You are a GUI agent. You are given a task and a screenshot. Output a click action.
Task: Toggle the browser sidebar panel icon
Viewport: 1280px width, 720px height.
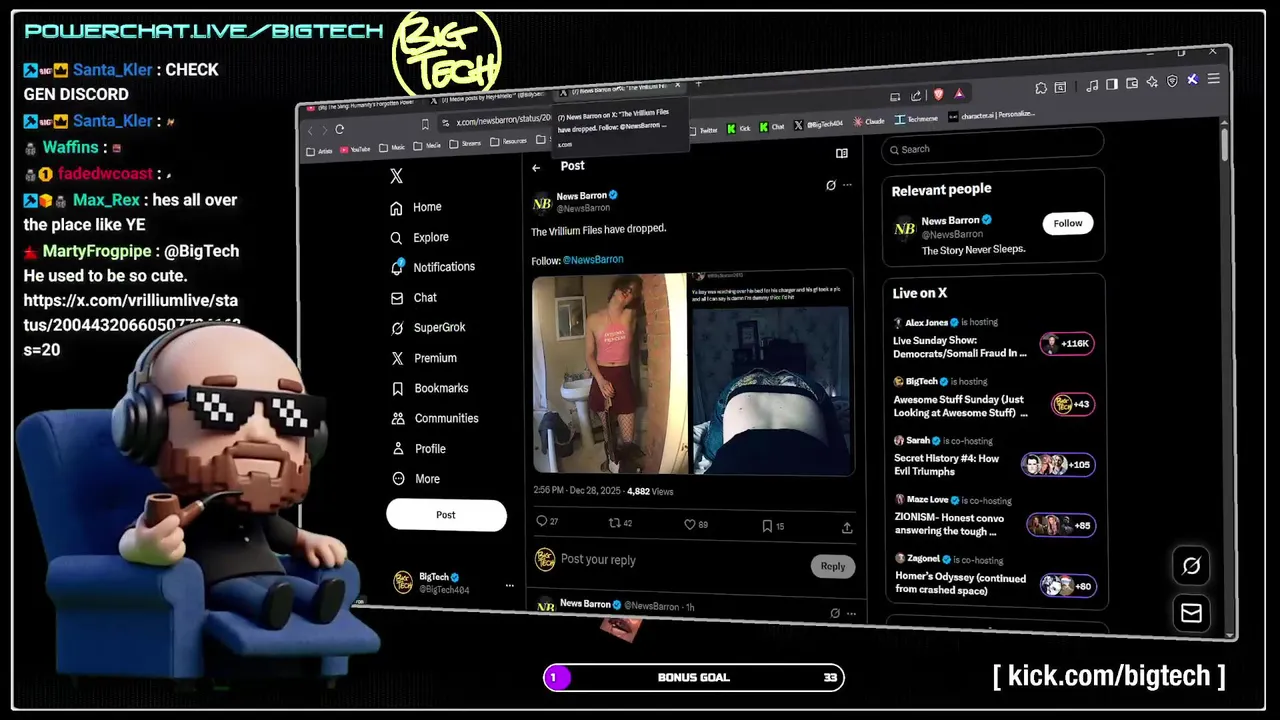1112,84
